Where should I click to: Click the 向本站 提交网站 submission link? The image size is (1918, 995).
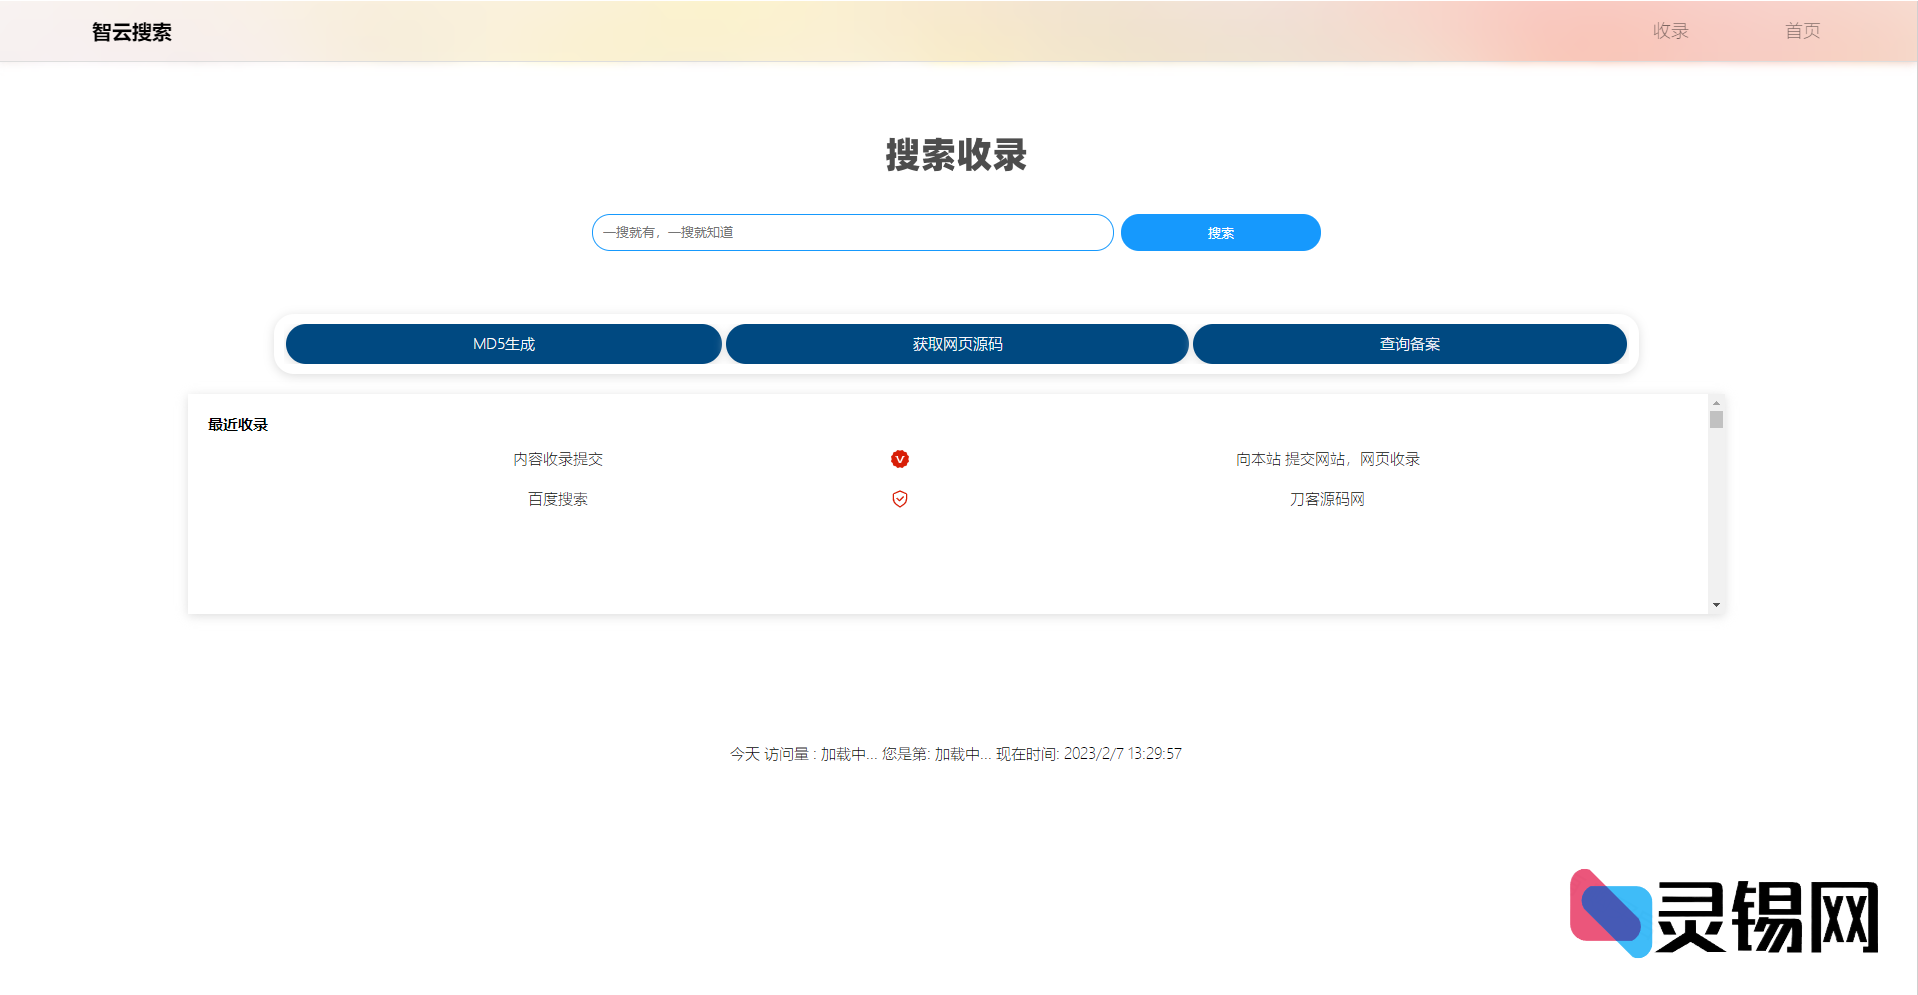(x=1327, y=459)
